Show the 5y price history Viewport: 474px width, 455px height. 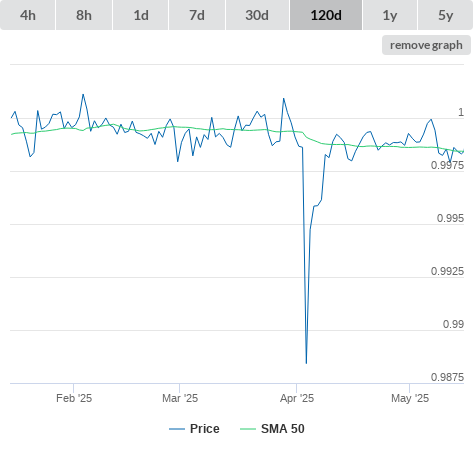pyautogui.click(x=446, y=15)
